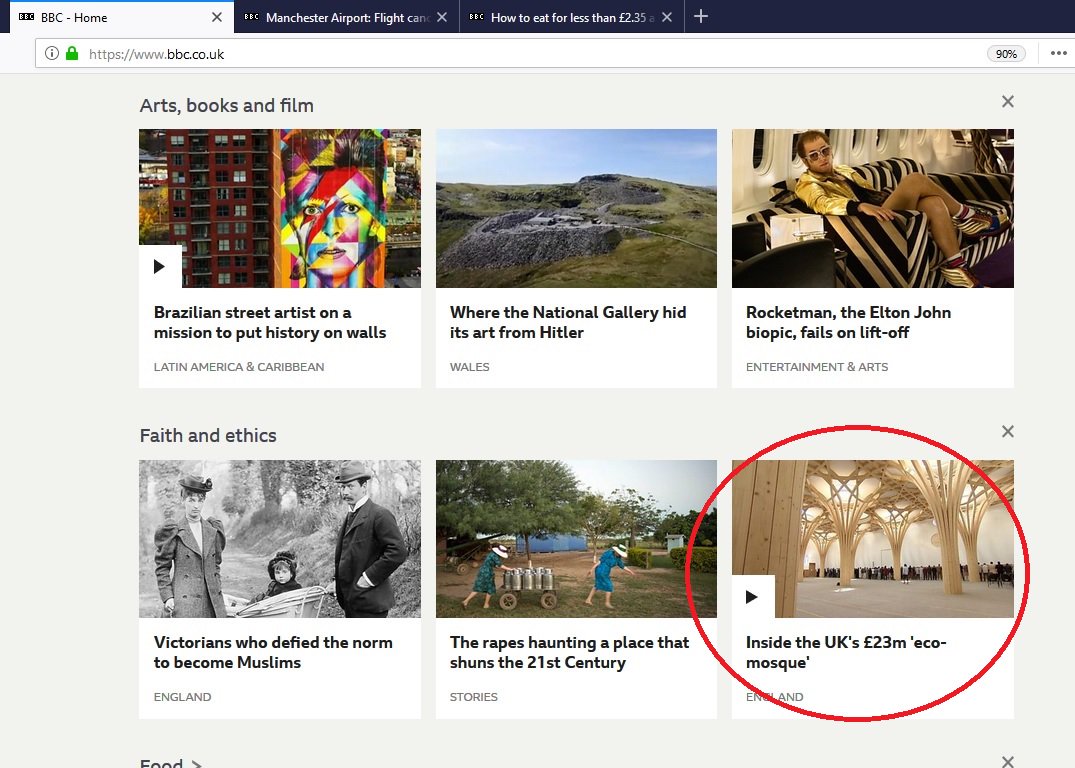Dismiss the Food section
1075x768 pixels.
tap(1007, 761)
